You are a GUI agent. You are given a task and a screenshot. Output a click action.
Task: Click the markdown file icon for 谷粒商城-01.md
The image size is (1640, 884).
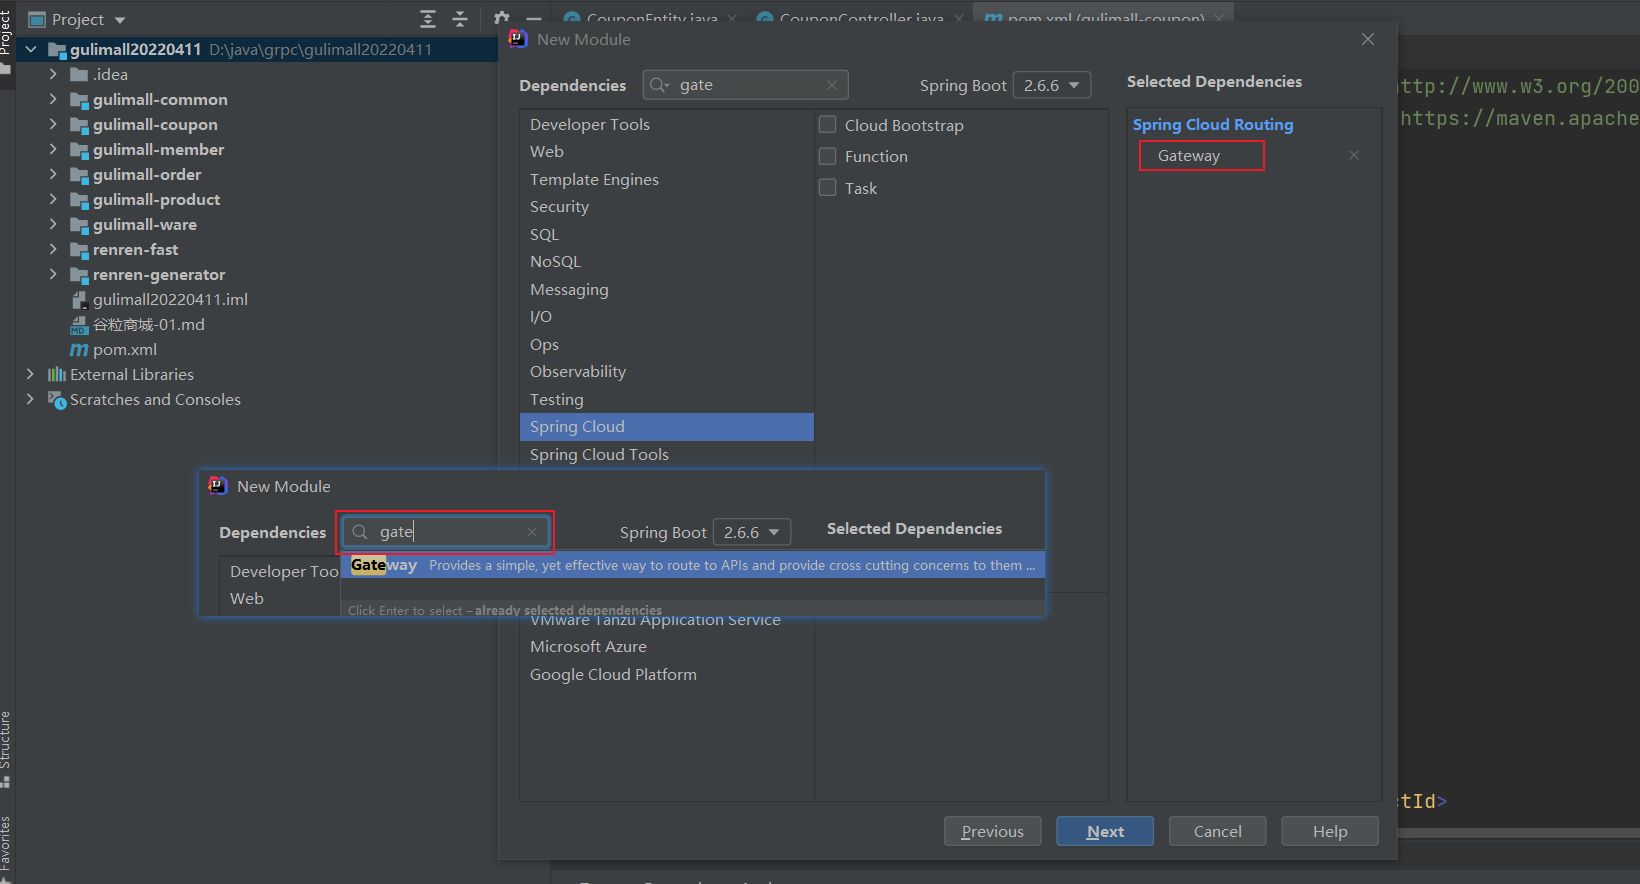80,325
